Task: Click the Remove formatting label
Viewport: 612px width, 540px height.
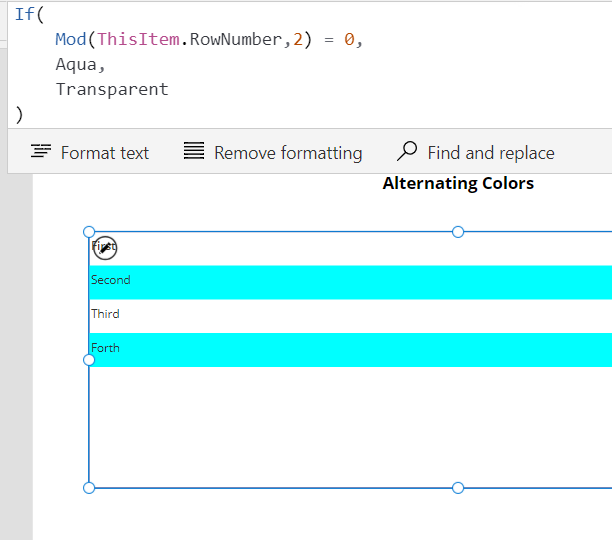Action: pyautogui.click(x=288, y=153)
